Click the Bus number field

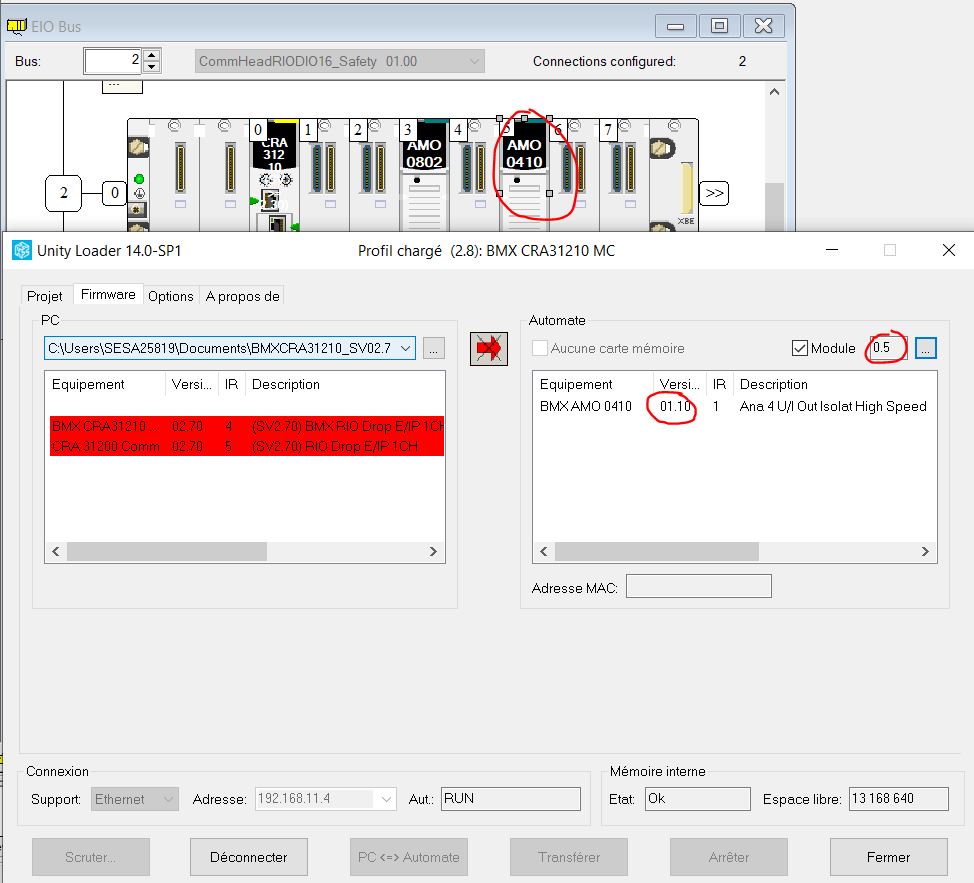coord(113,61)
